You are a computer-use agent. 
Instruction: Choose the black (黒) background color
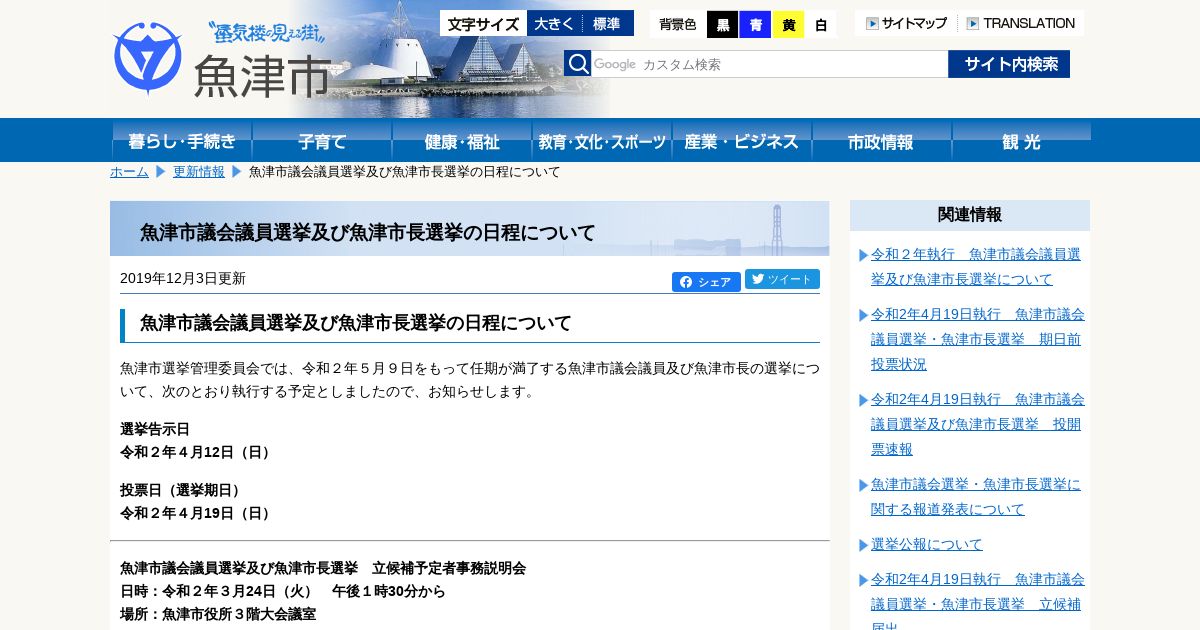click(x=722, y=24)
